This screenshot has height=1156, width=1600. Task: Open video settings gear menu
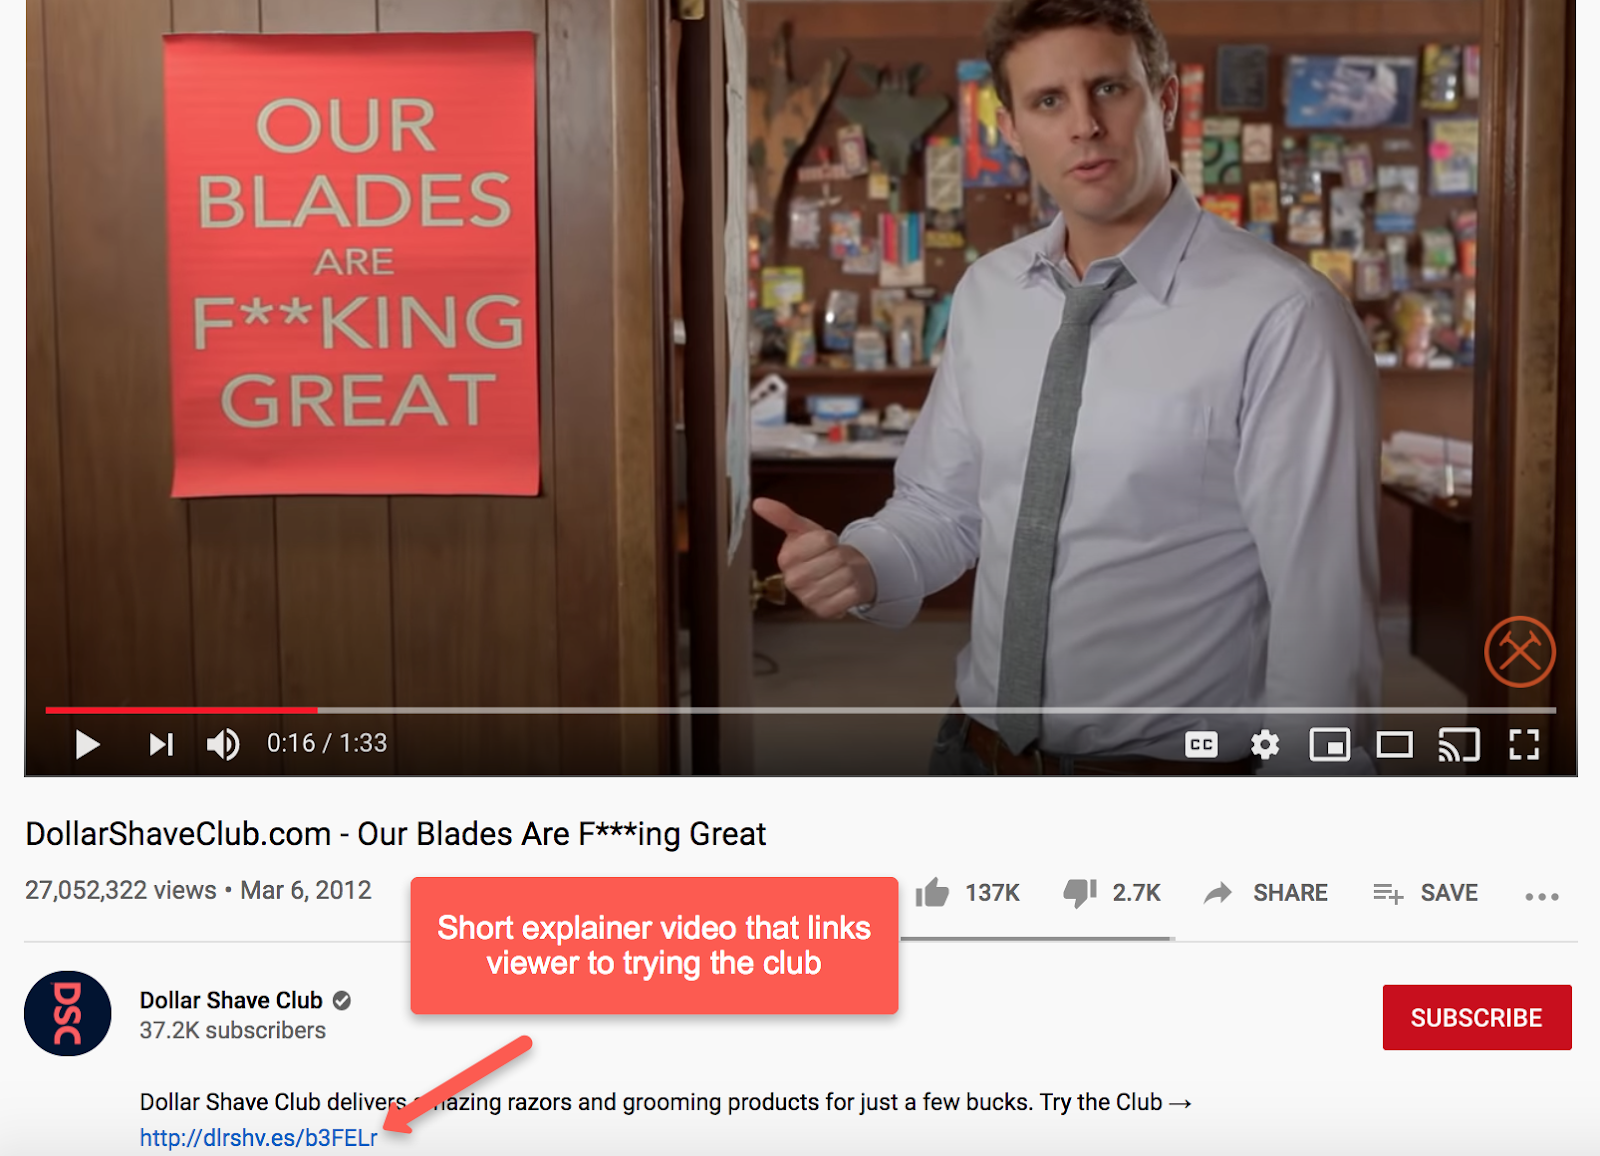pos(1265,745)
